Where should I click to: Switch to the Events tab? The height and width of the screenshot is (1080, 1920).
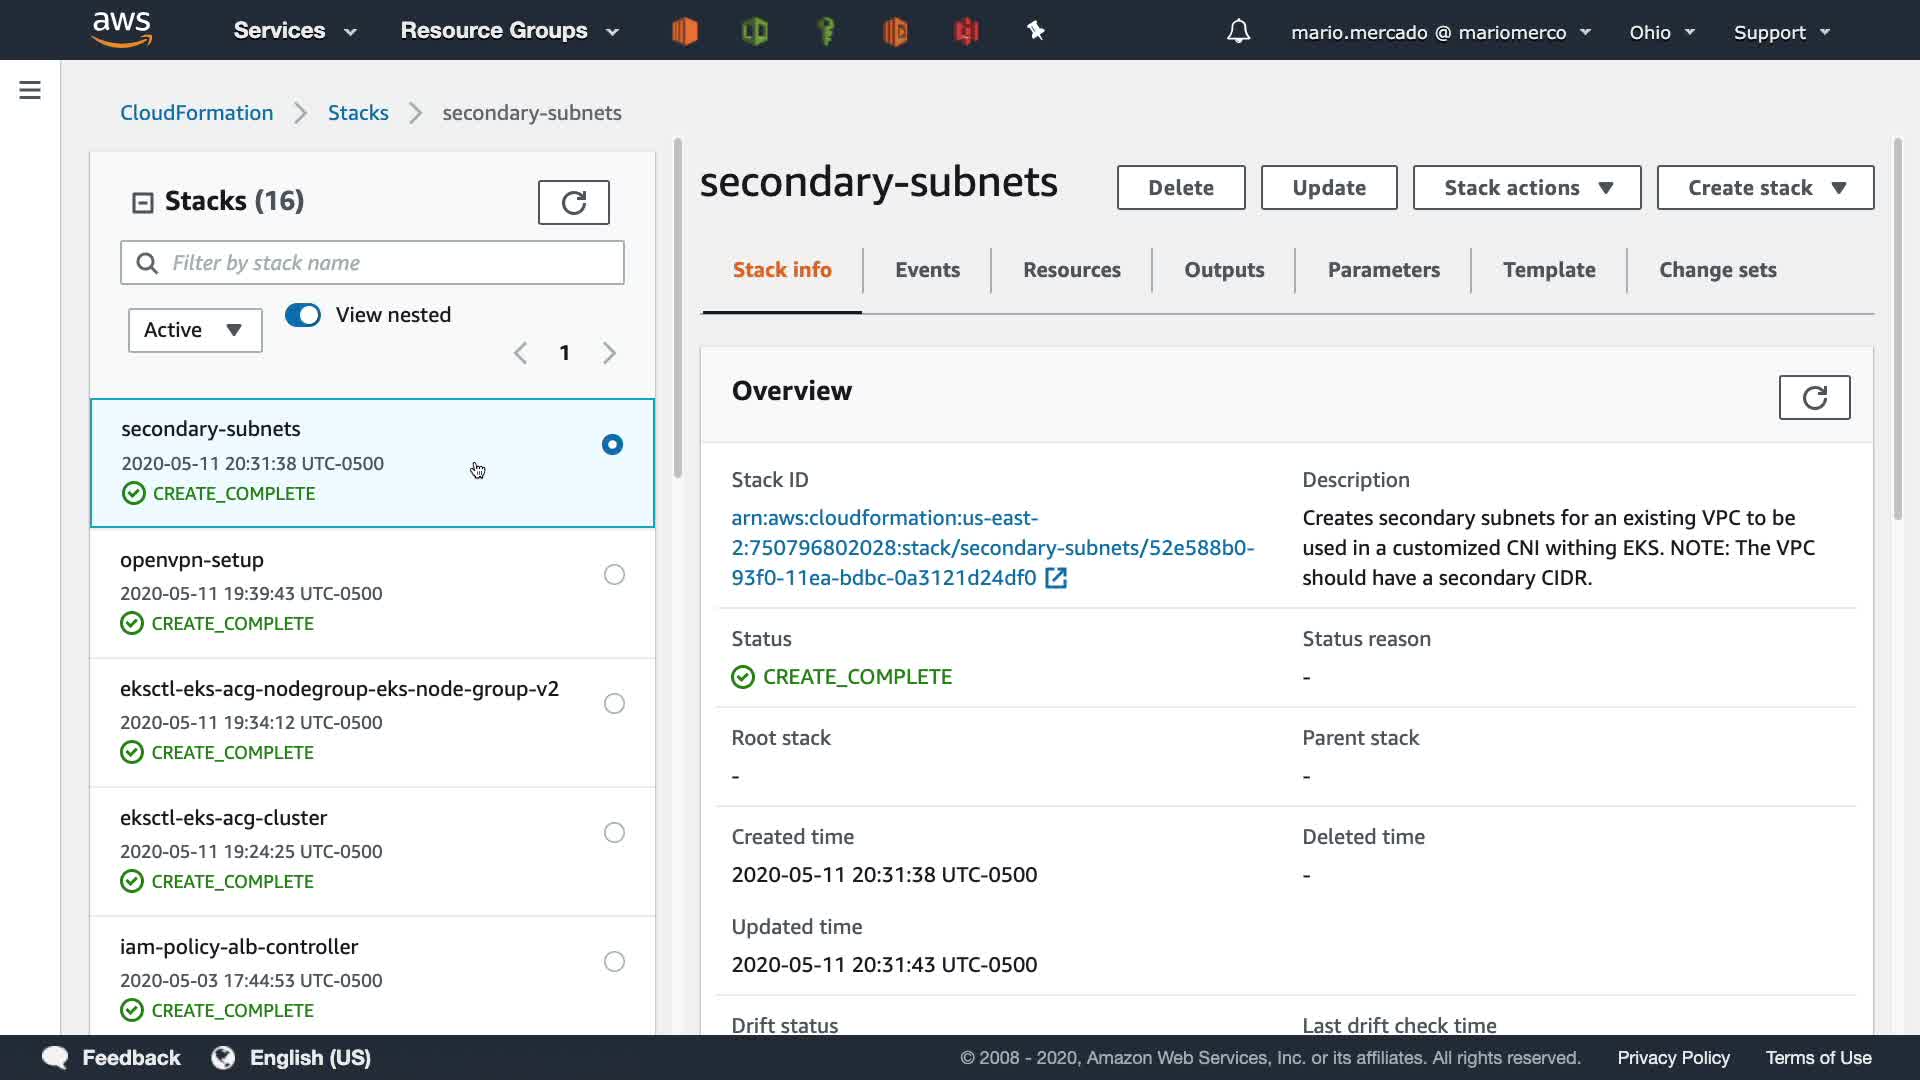(x=927, y=270)
